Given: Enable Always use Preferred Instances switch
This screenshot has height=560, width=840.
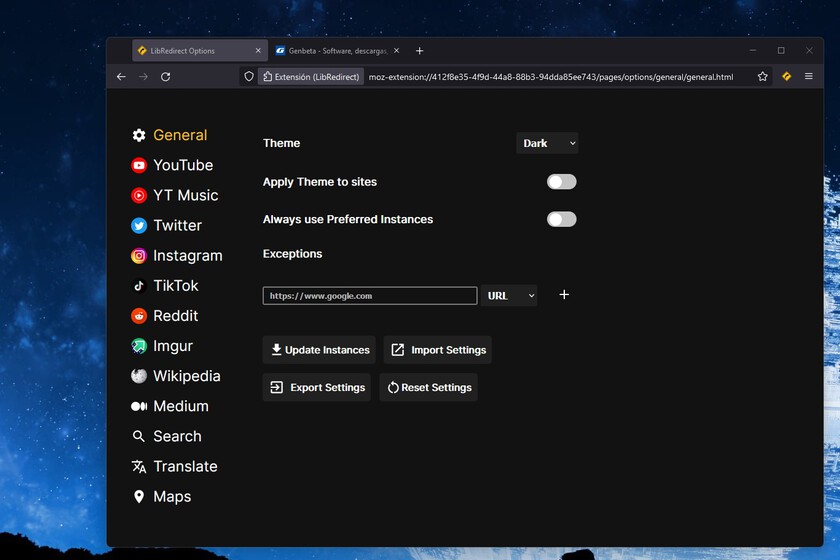Looking at the screenshot, I should 561,219.
